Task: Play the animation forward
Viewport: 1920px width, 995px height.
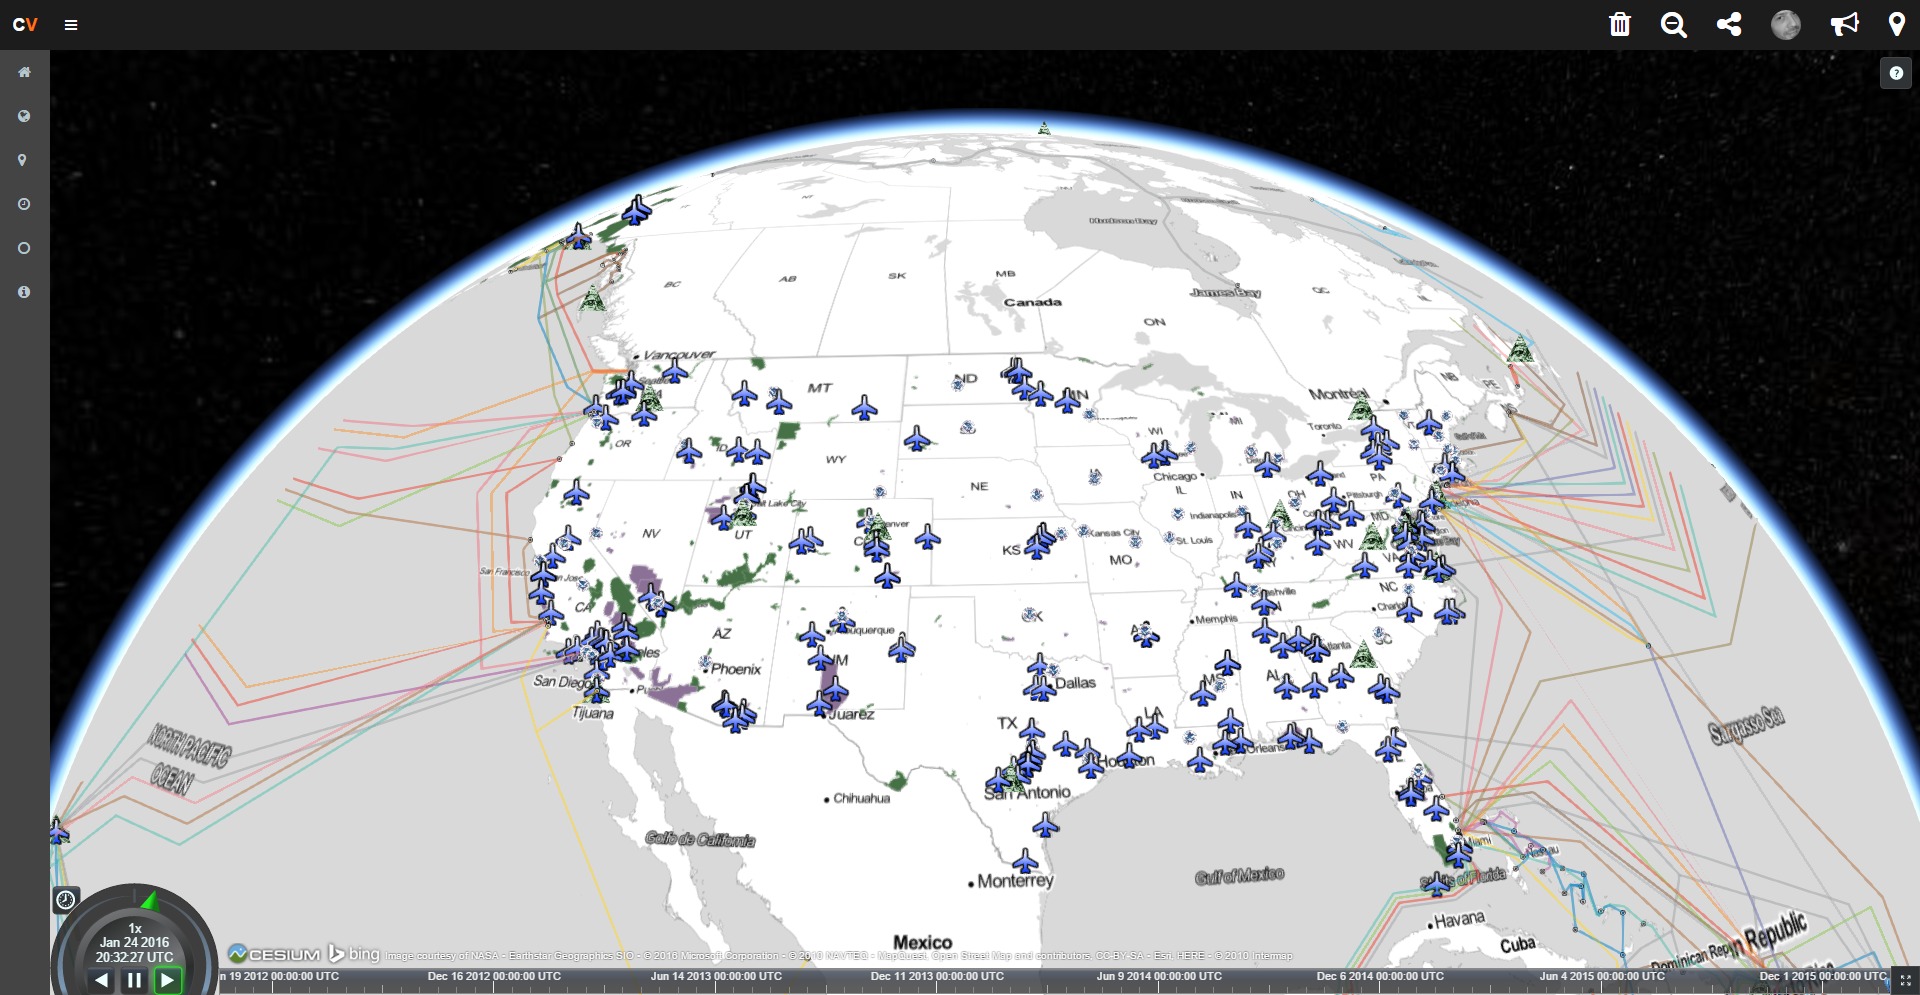Action: coord(167,980)
